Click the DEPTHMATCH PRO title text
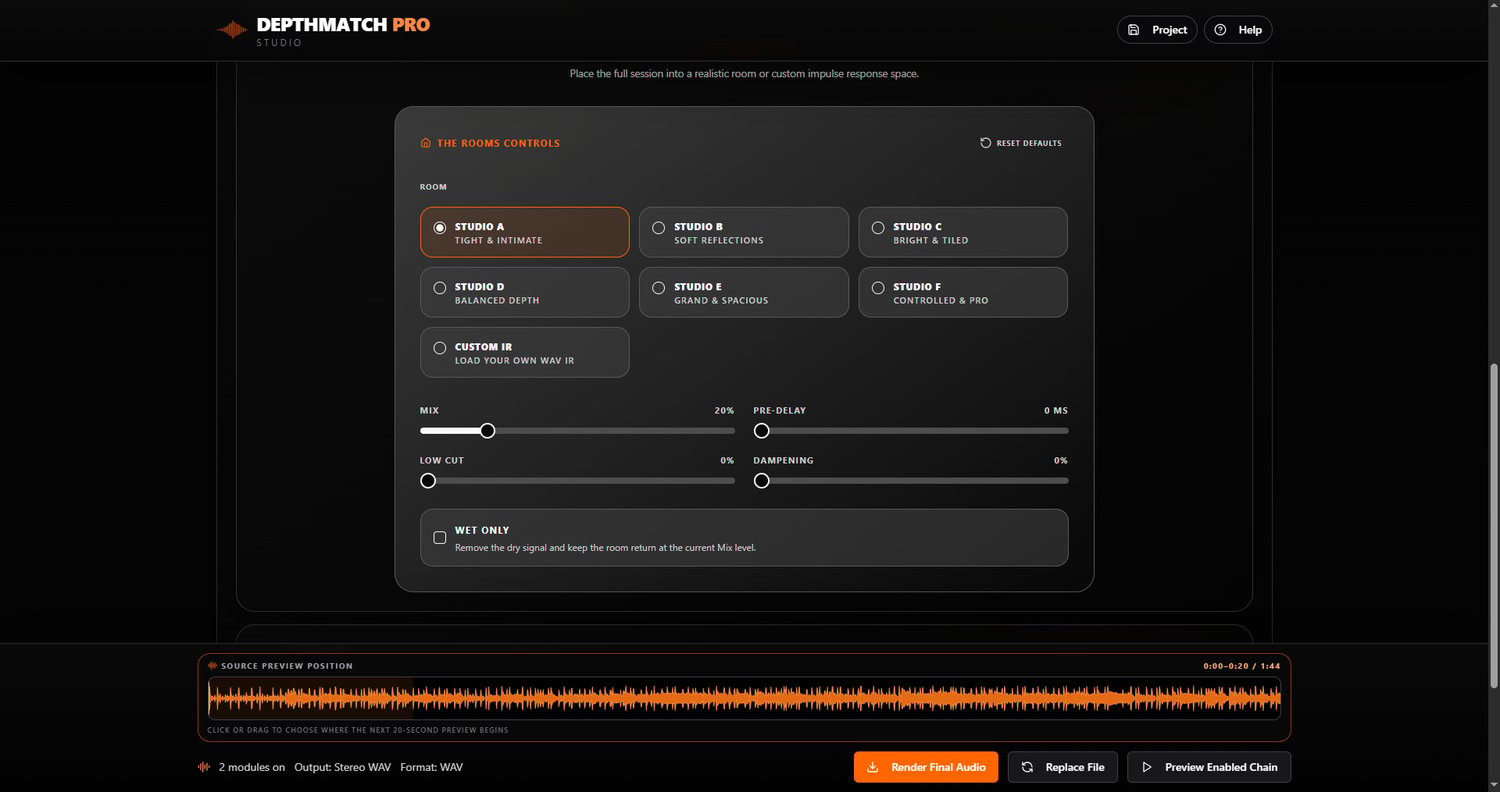This screenshot has height=792, width=1500. pyautogui.click(x=343, y=25)
